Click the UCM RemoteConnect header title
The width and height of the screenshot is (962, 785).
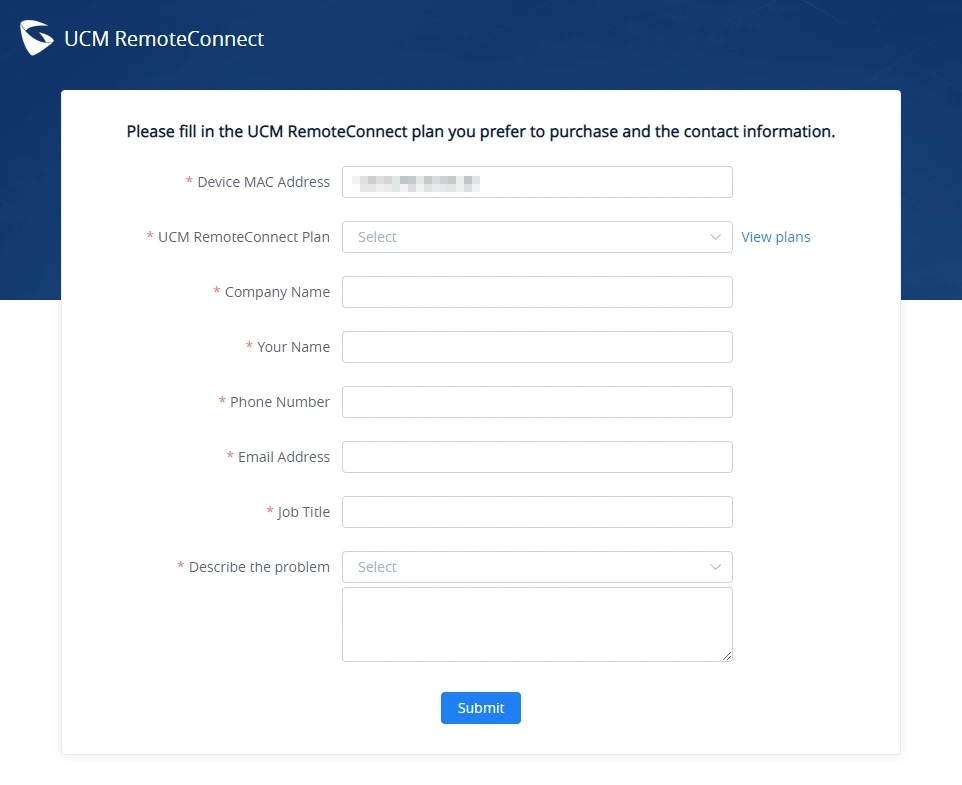[164, 39]
